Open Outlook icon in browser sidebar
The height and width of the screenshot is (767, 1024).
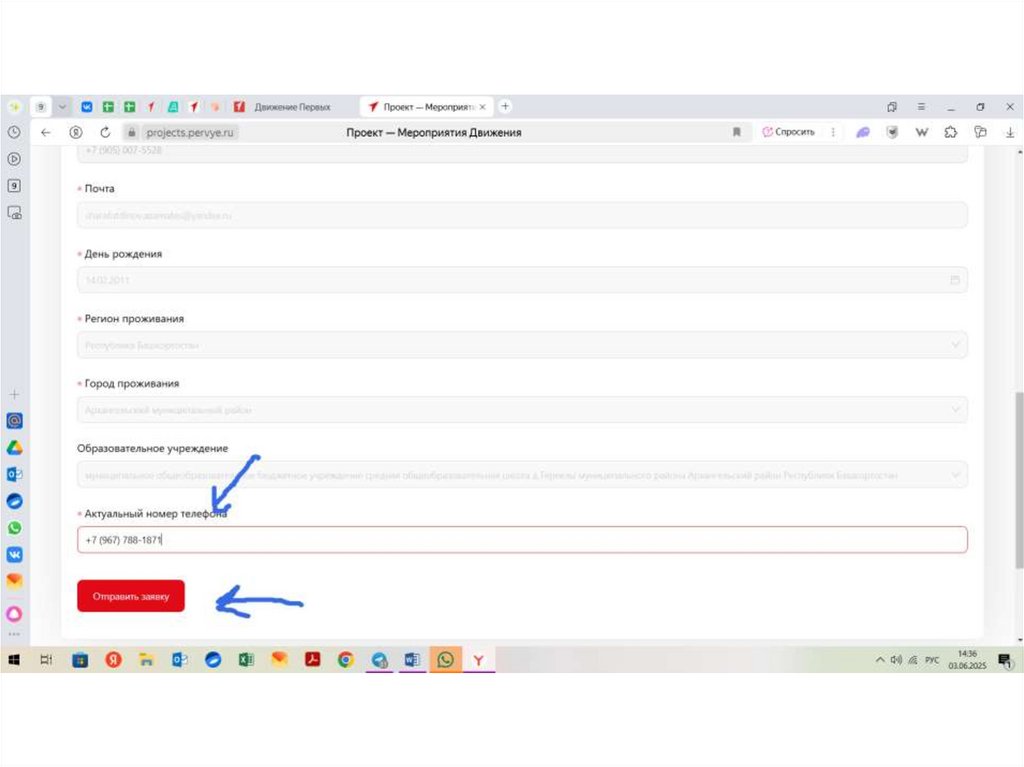point(14,474)
